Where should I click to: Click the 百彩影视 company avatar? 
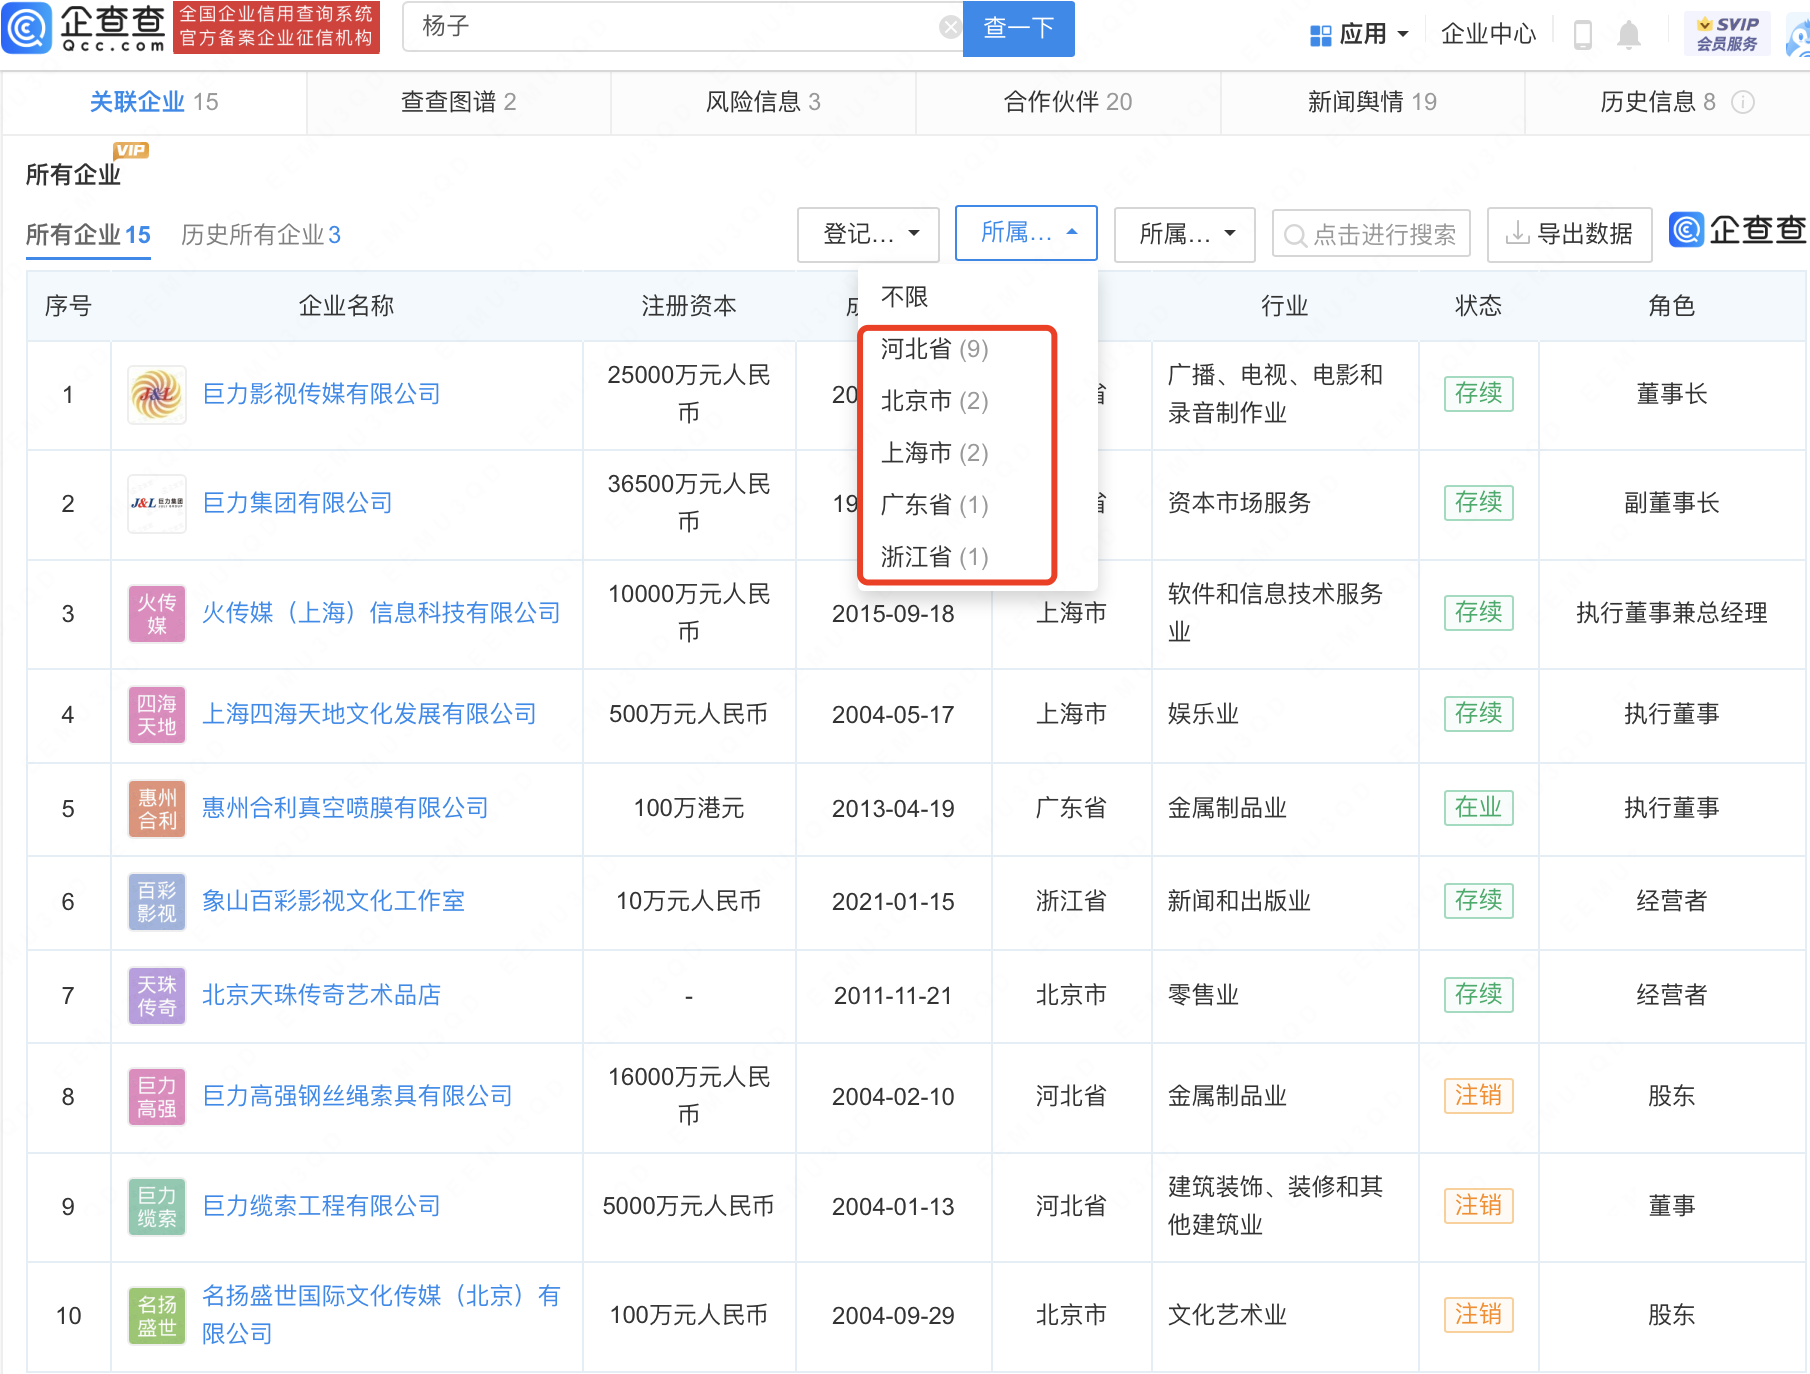157,901
